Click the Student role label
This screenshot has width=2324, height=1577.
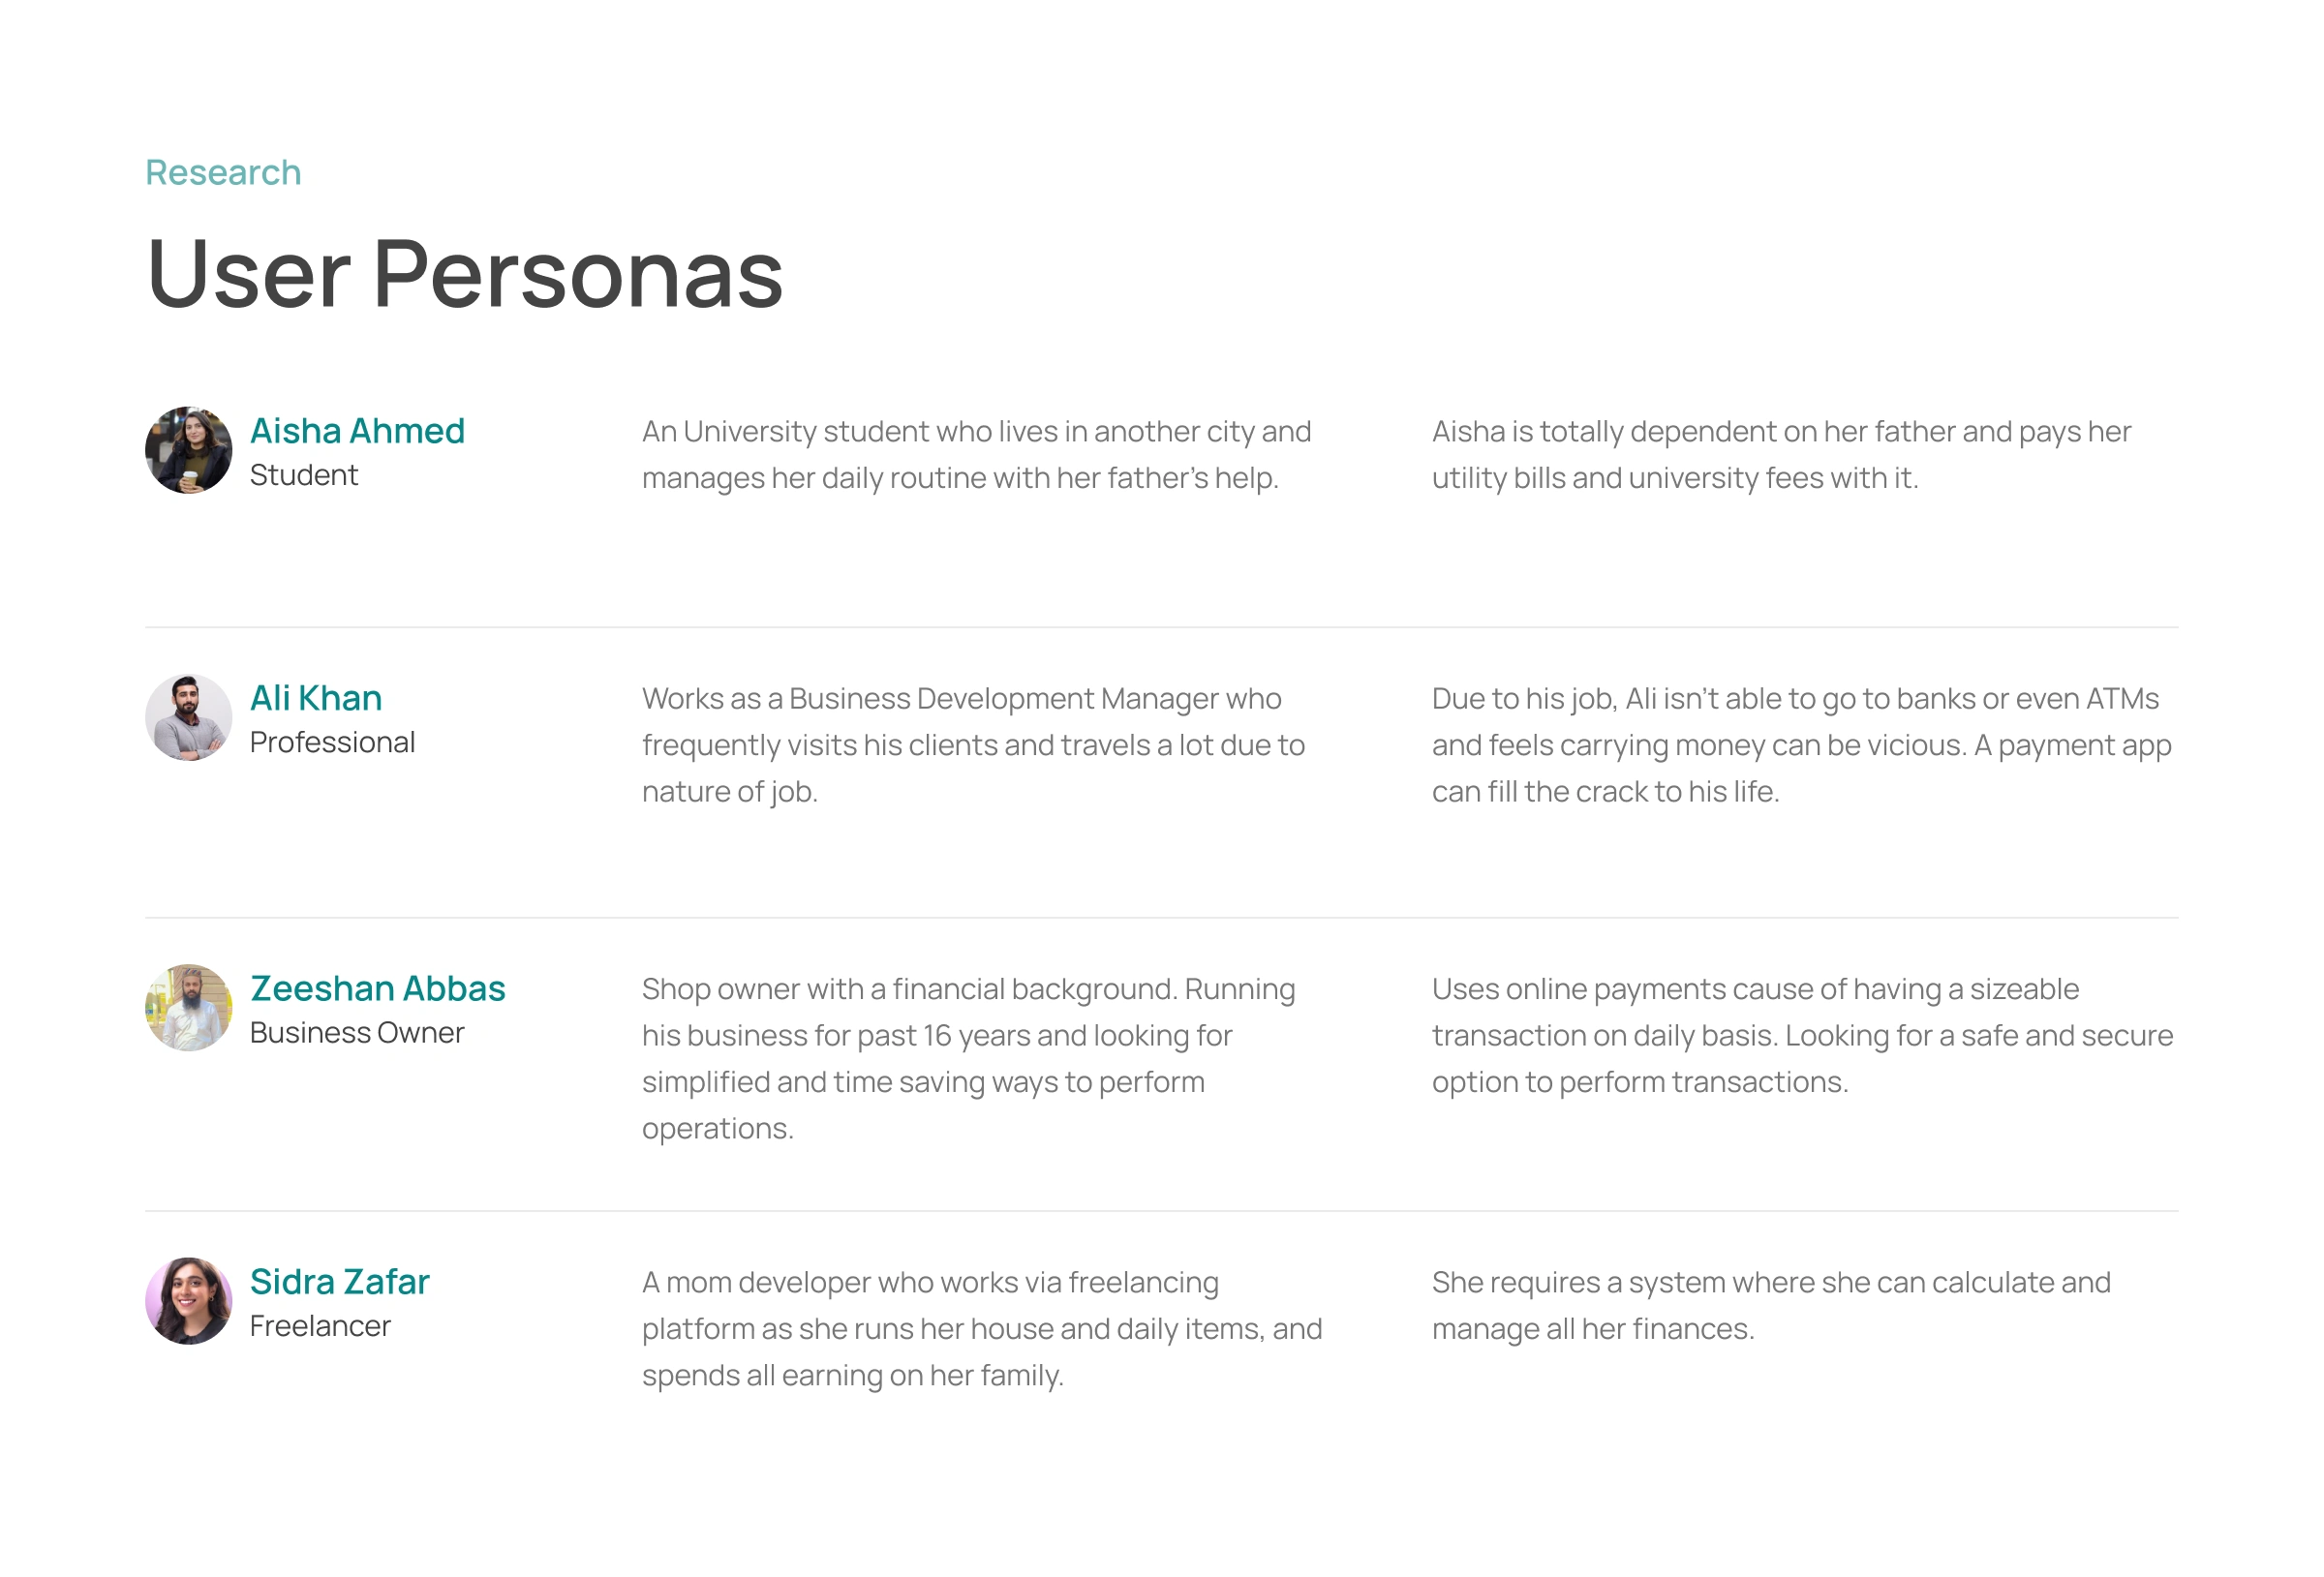[x=303, y=475]
